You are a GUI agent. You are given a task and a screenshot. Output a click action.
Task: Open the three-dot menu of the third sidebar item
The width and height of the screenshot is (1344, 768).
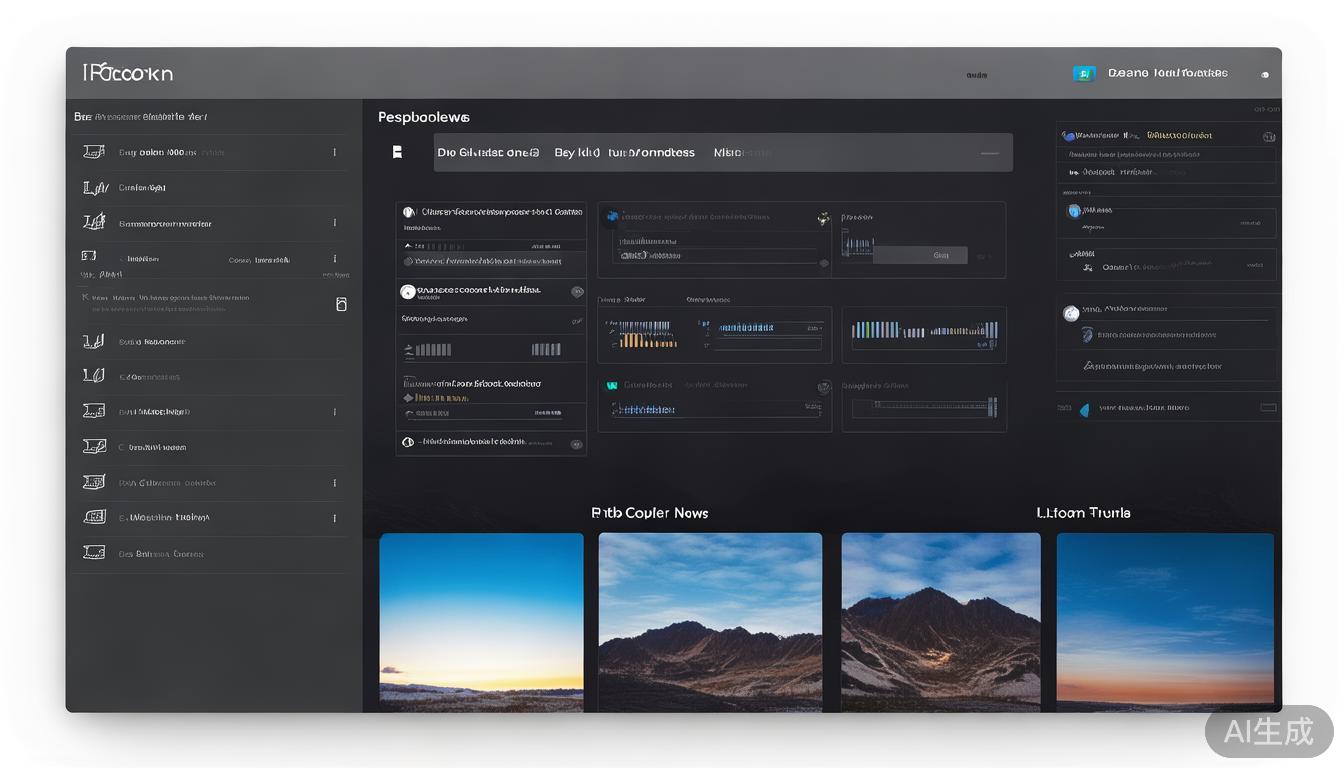click(334, 223)
